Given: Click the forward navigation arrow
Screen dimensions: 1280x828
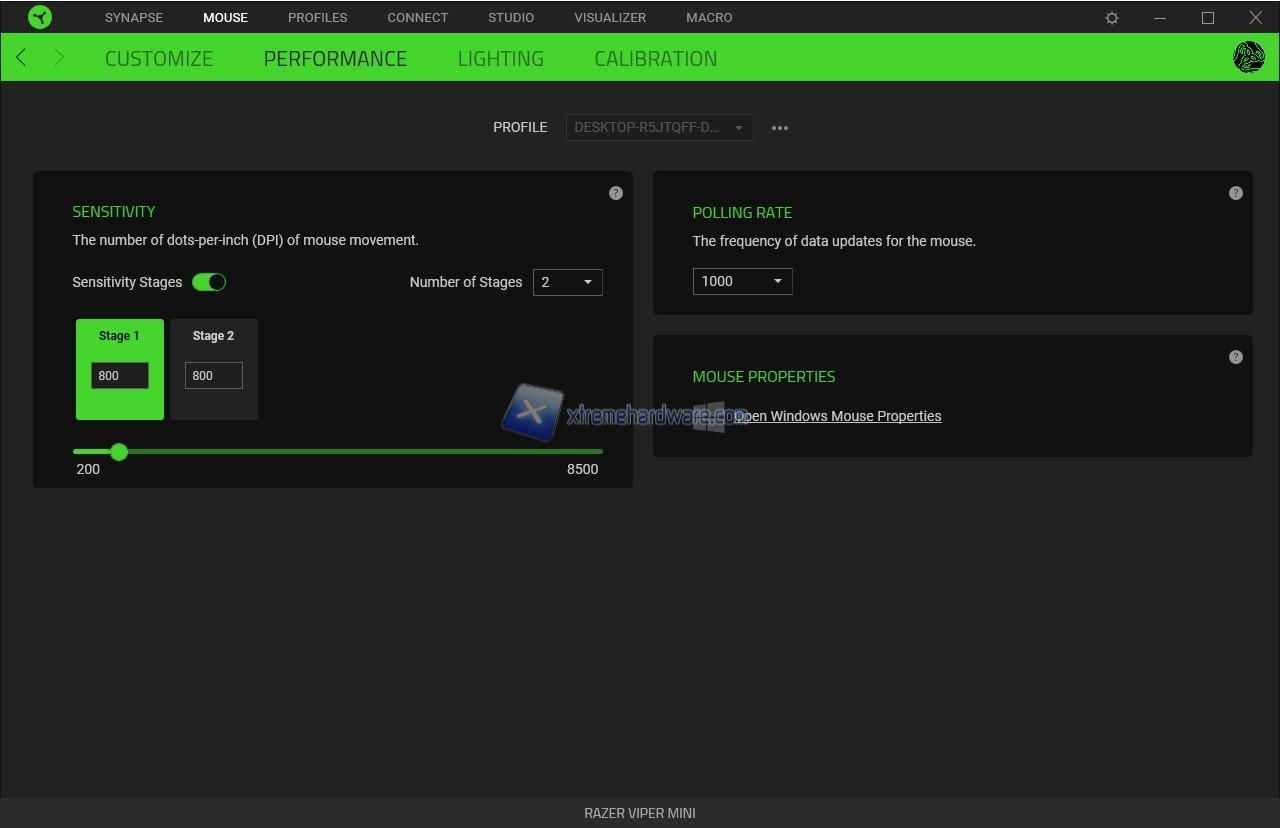Looking at the screenshot, I should point(59,58).
